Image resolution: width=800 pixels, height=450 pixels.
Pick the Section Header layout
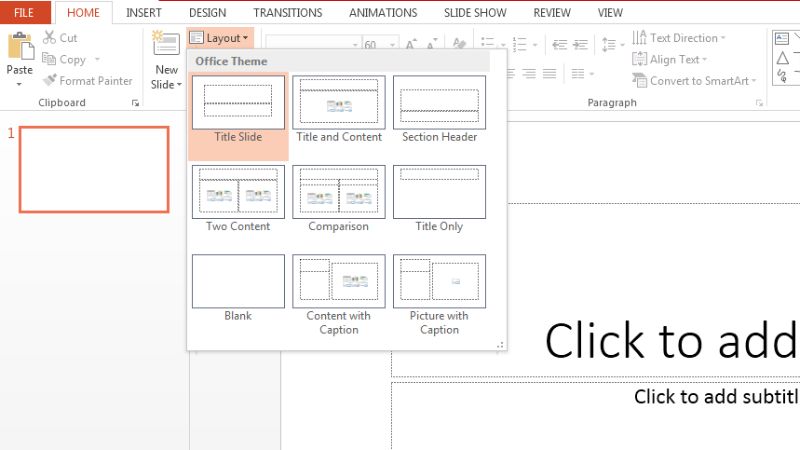click(x=439, y=110)
